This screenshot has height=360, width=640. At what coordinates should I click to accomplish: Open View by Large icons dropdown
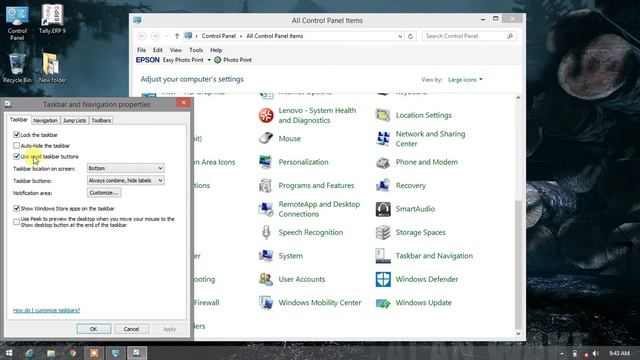coord(465,80)
